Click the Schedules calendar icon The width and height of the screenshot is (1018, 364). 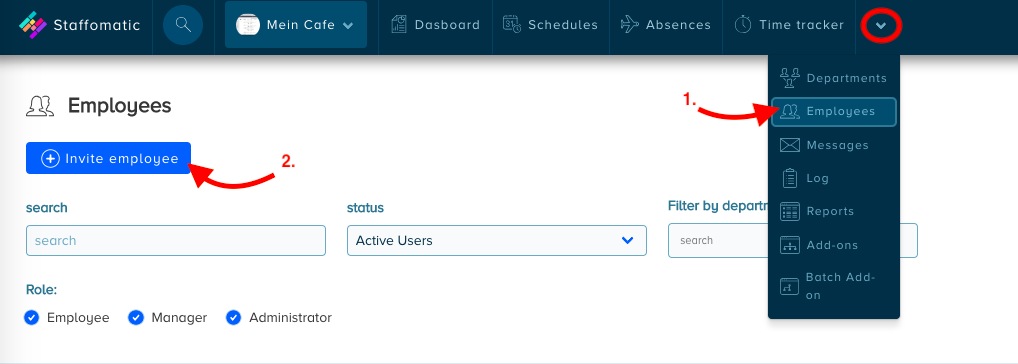(512, 25)
